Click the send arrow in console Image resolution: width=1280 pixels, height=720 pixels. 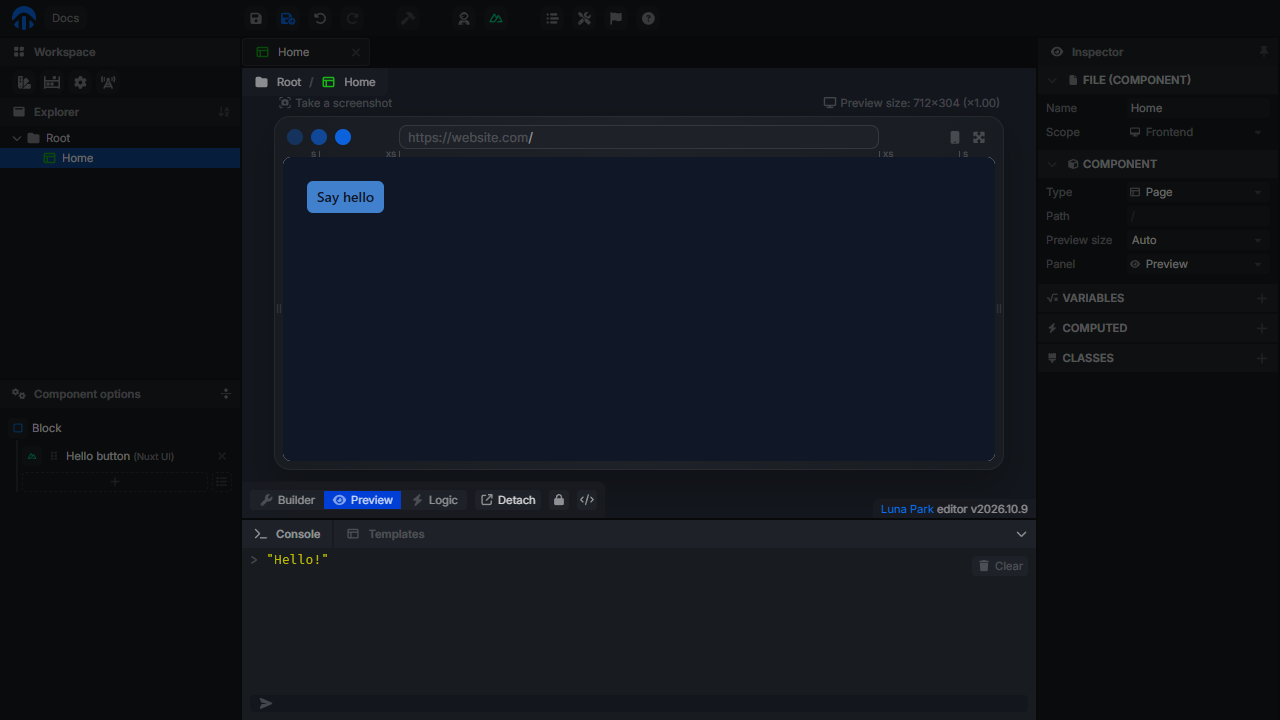pos(266,704)
